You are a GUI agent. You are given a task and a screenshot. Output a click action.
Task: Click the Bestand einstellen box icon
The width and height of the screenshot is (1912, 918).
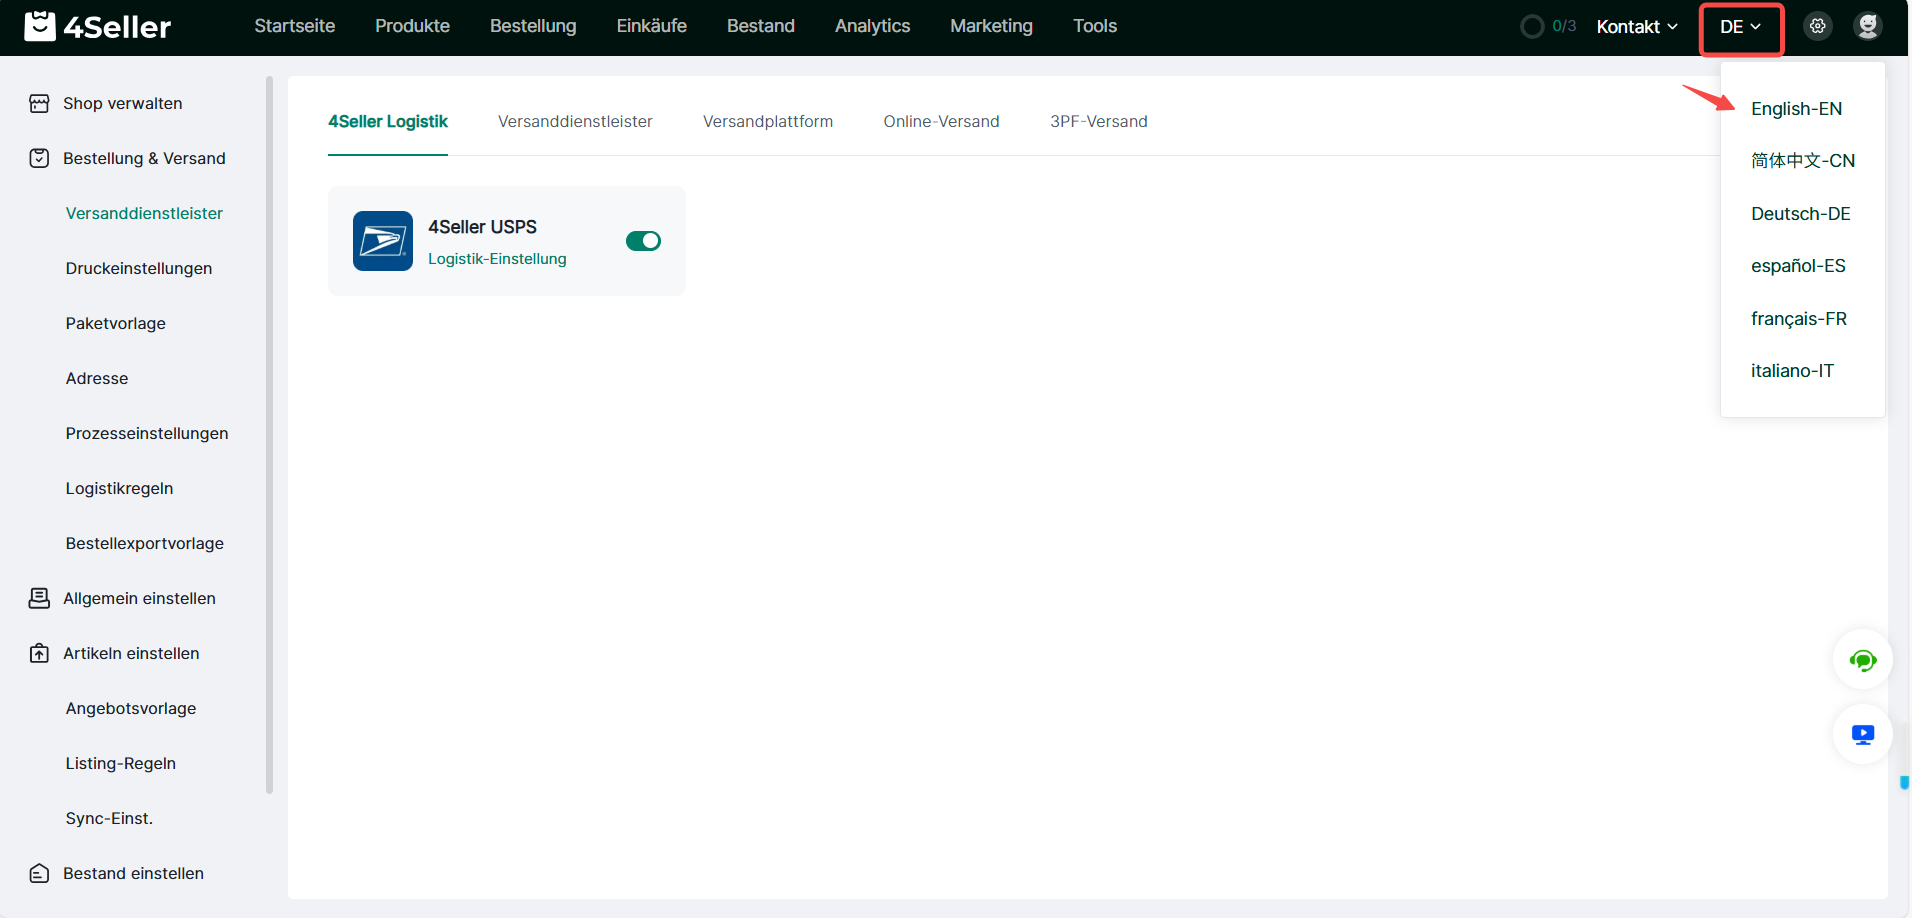tap(39, 874)
